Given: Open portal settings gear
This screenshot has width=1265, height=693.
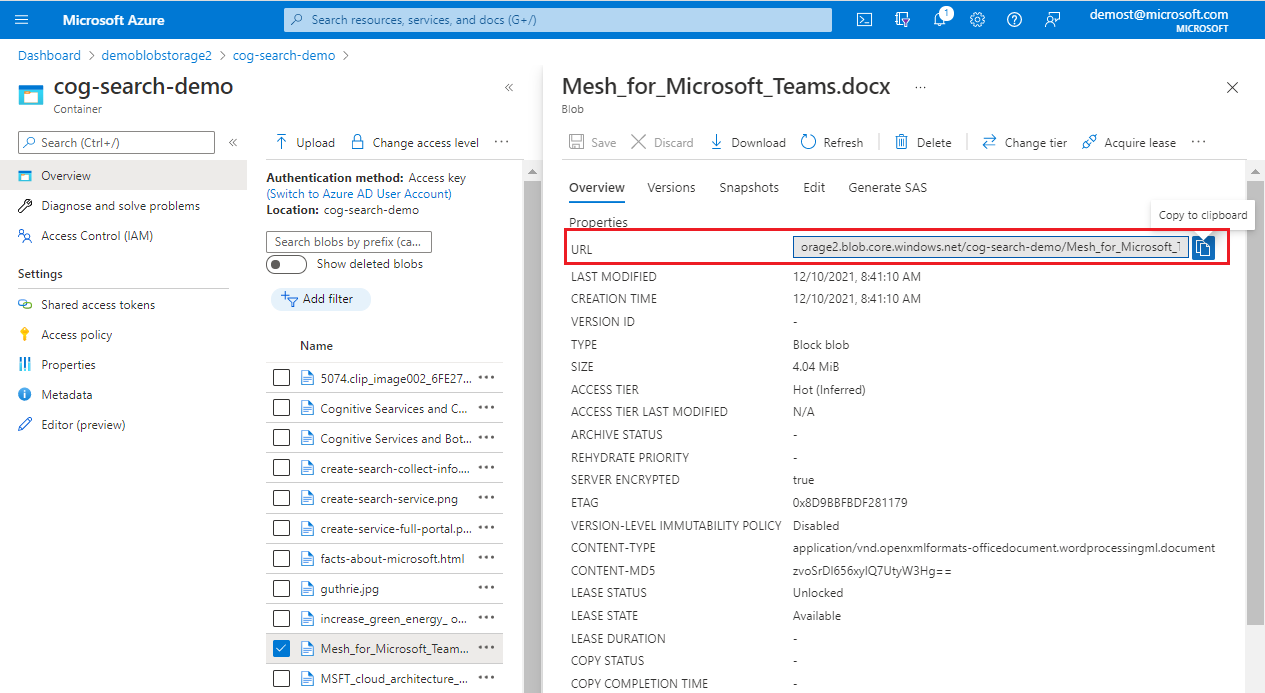Looking at the screenshot, I should [x=977, y=20].
